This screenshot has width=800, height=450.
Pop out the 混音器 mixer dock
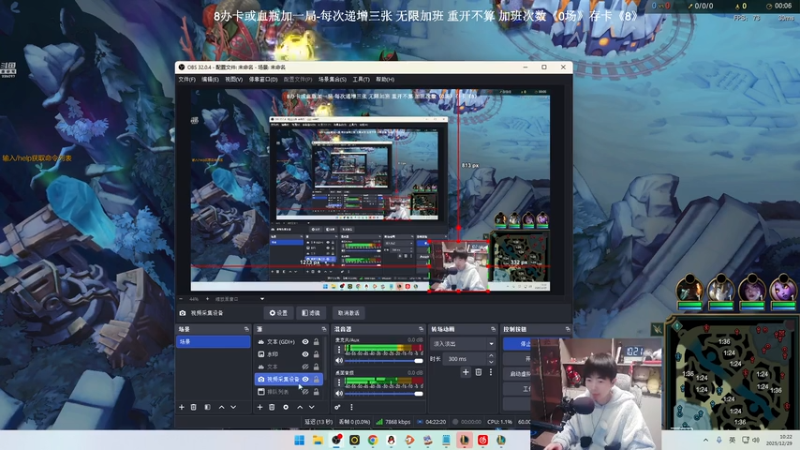click(421, 329)
